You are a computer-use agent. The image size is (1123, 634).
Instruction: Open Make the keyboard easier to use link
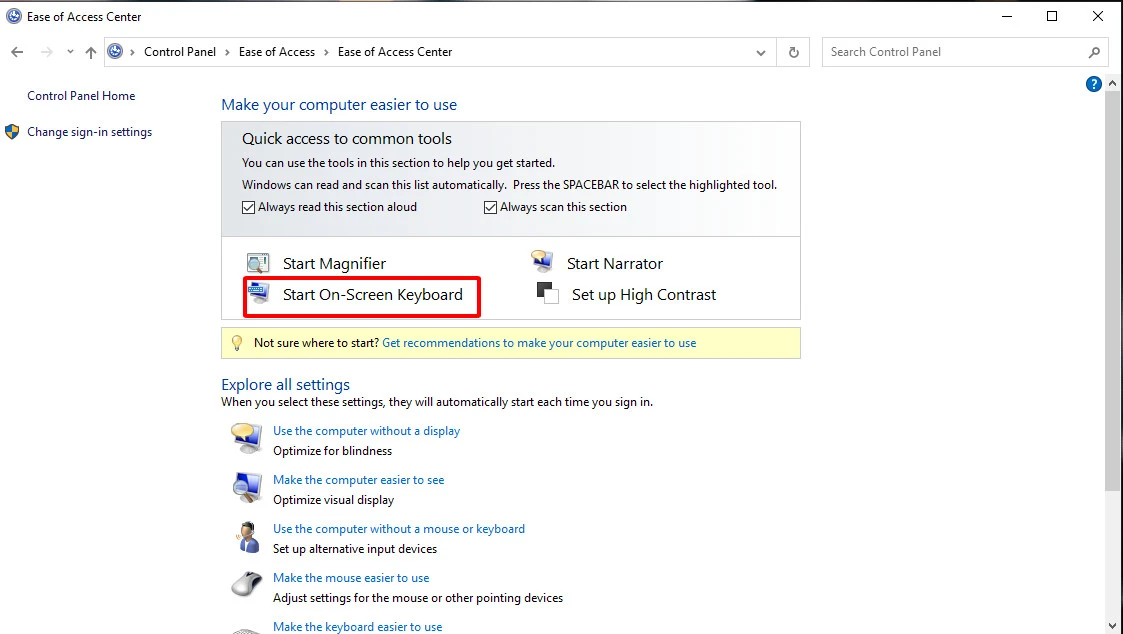pyautogui.click(x=357, y=627)
